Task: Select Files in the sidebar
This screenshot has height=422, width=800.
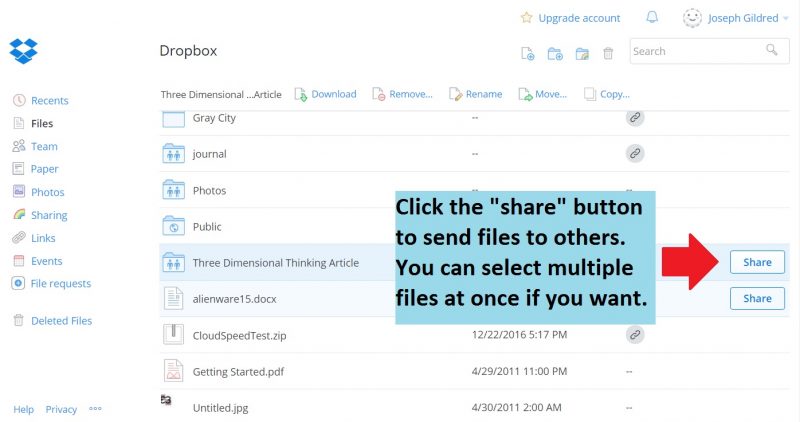Action: [42, 123]
